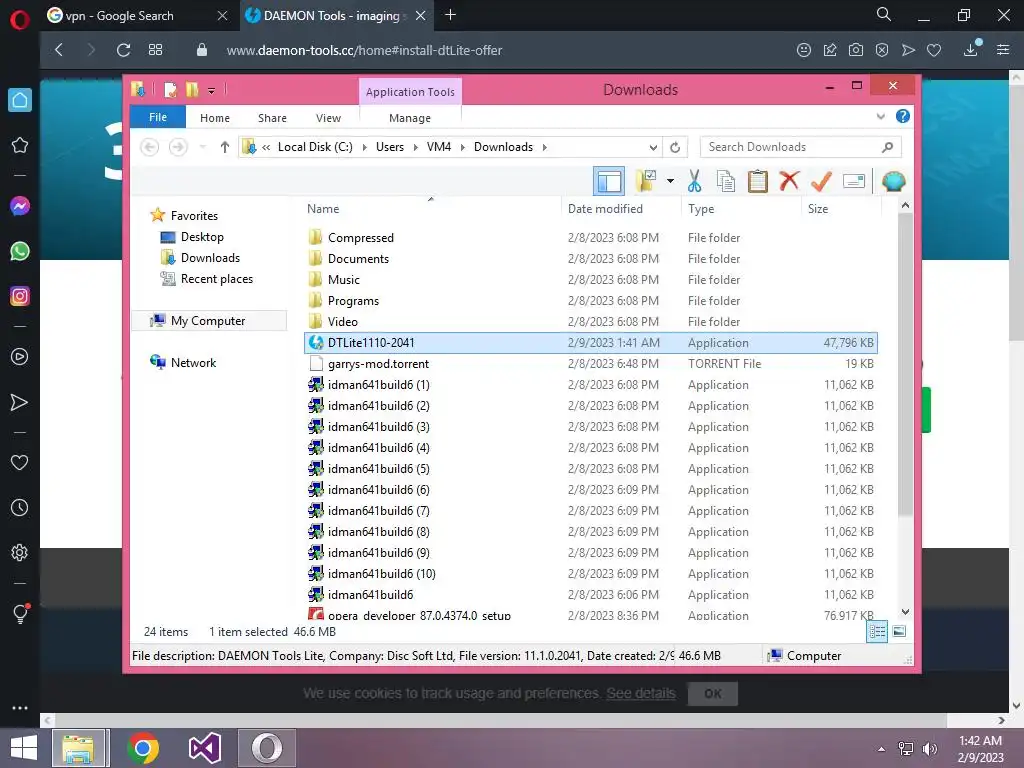The height and width of the screenshot is (768, 1024).
Task: Open folder options dropdown arrow
Action: [x=670, y=181]
